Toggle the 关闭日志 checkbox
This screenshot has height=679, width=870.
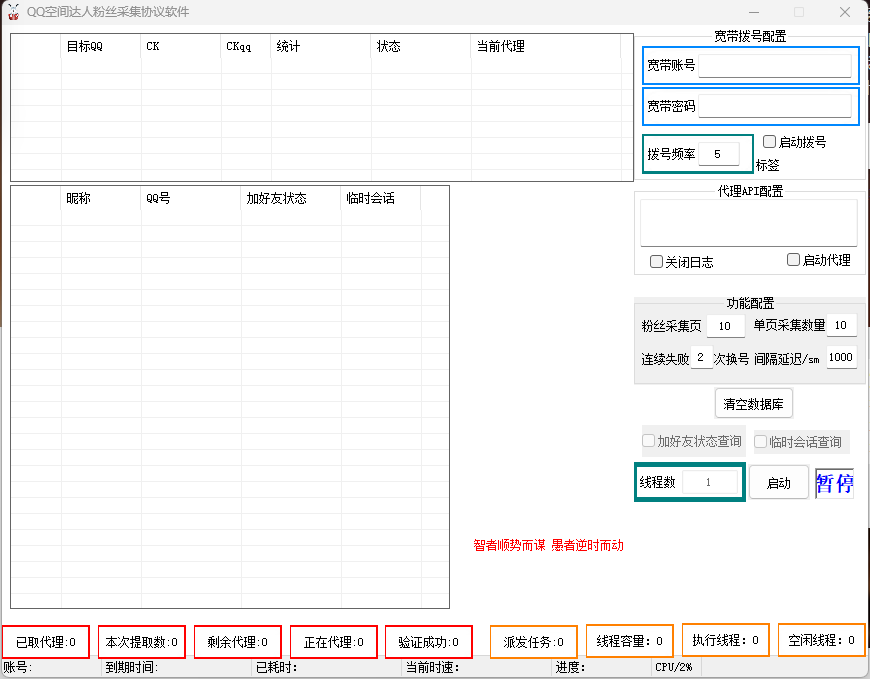click(657, 262)
